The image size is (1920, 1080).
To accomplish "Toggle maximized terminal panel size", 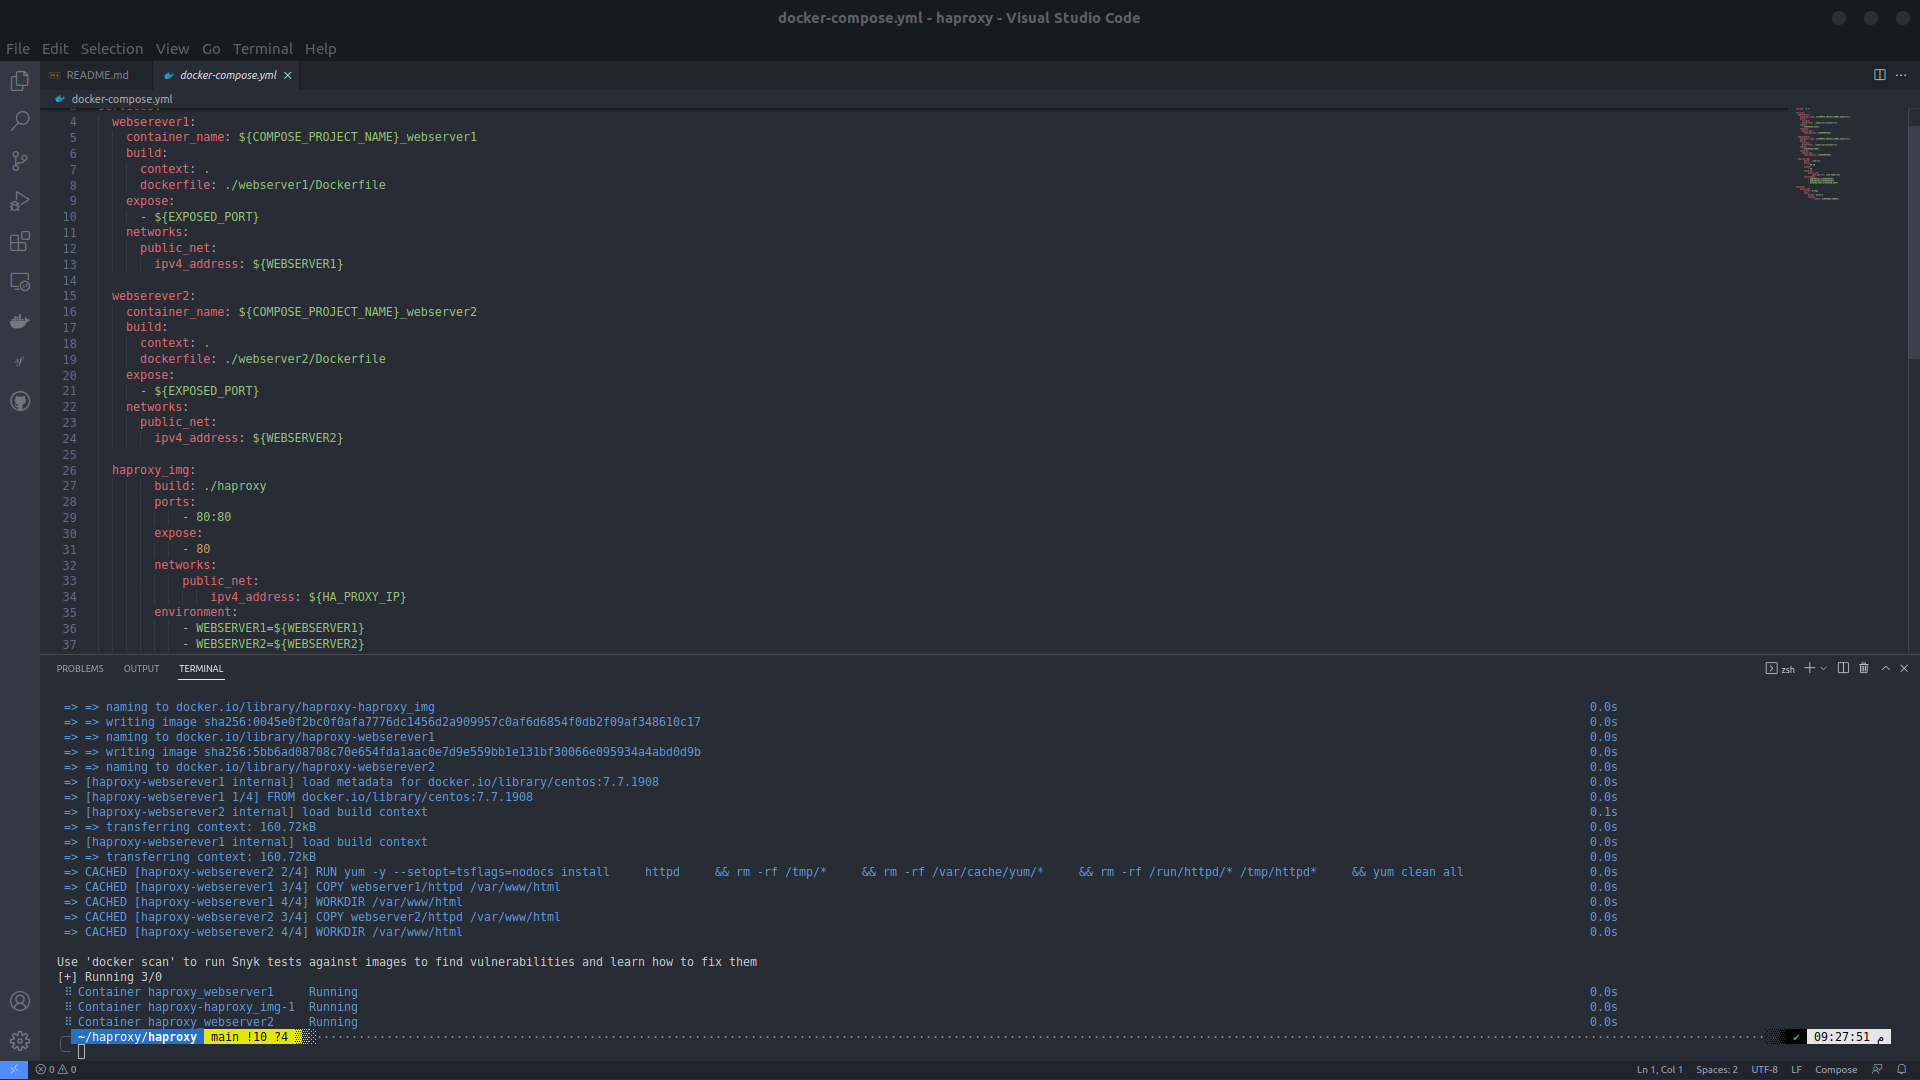I will pyautogui.click(x=1886, y=668).
